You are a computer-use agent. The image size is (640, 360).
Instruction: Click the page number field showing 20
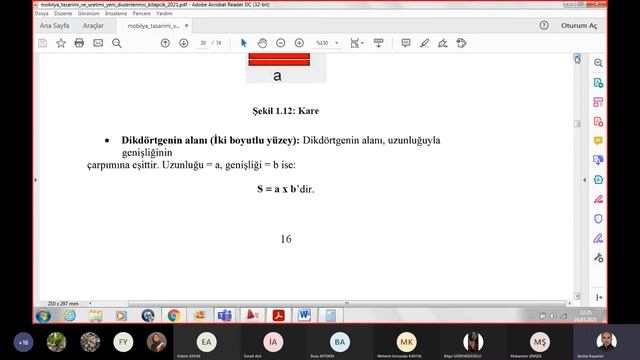203,43
